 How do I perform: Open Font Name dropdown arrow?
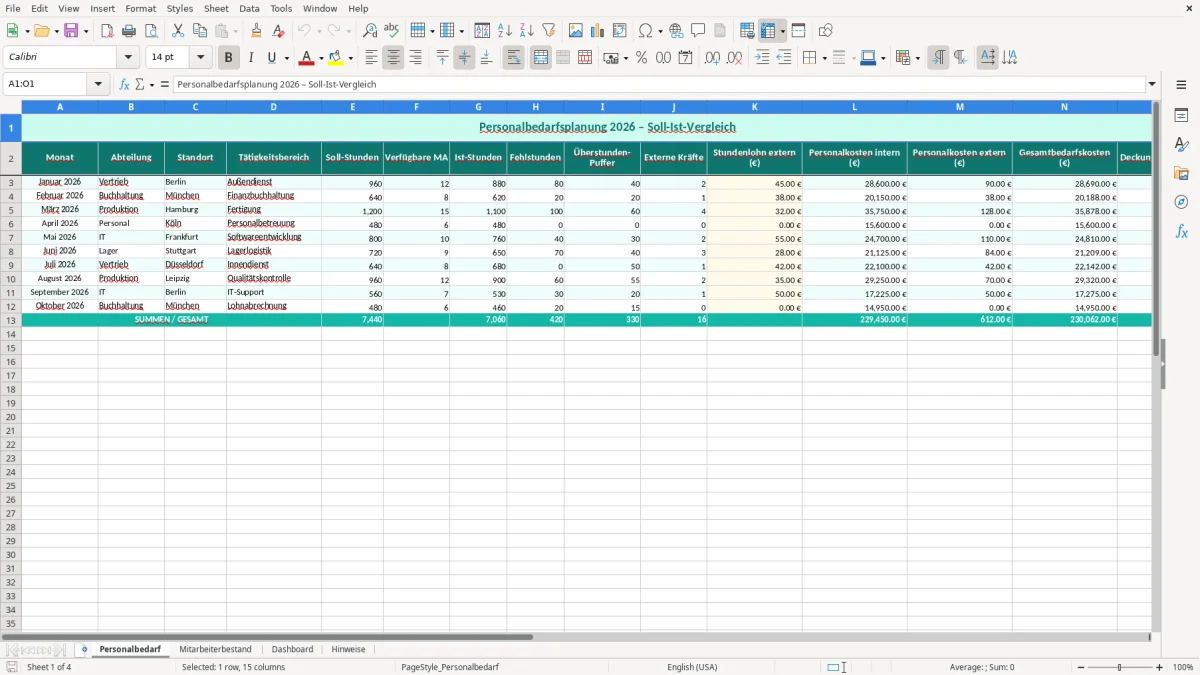click(128, 58)
